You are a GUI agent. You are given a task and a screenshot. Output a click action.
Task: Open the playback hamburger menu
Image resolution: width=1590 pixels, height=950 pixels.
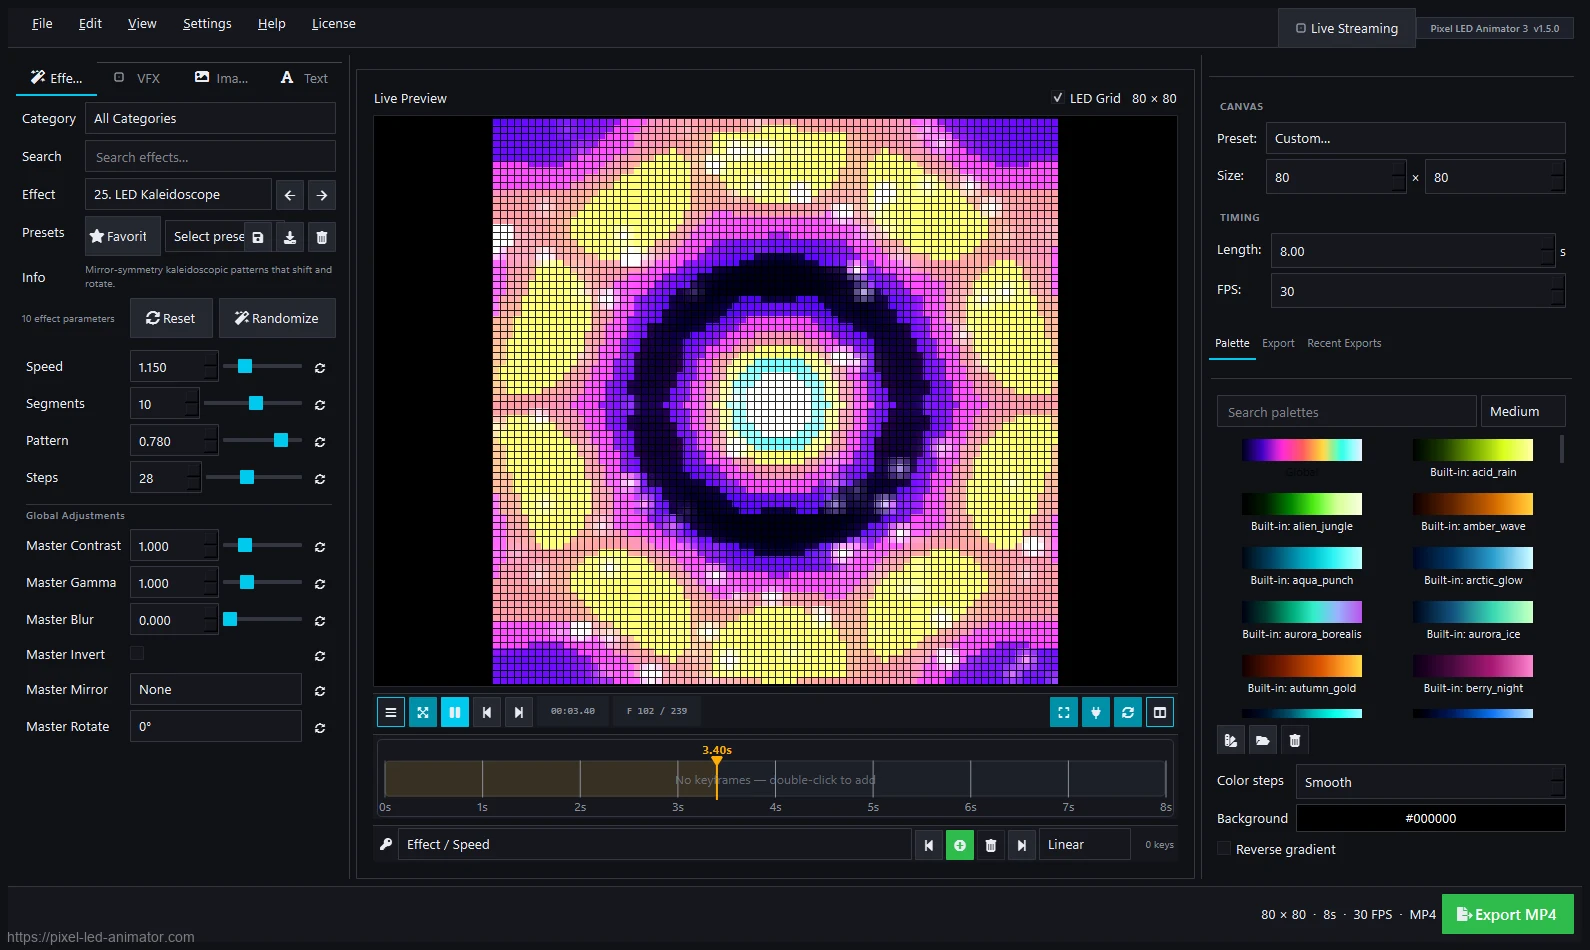pos(391,712)
